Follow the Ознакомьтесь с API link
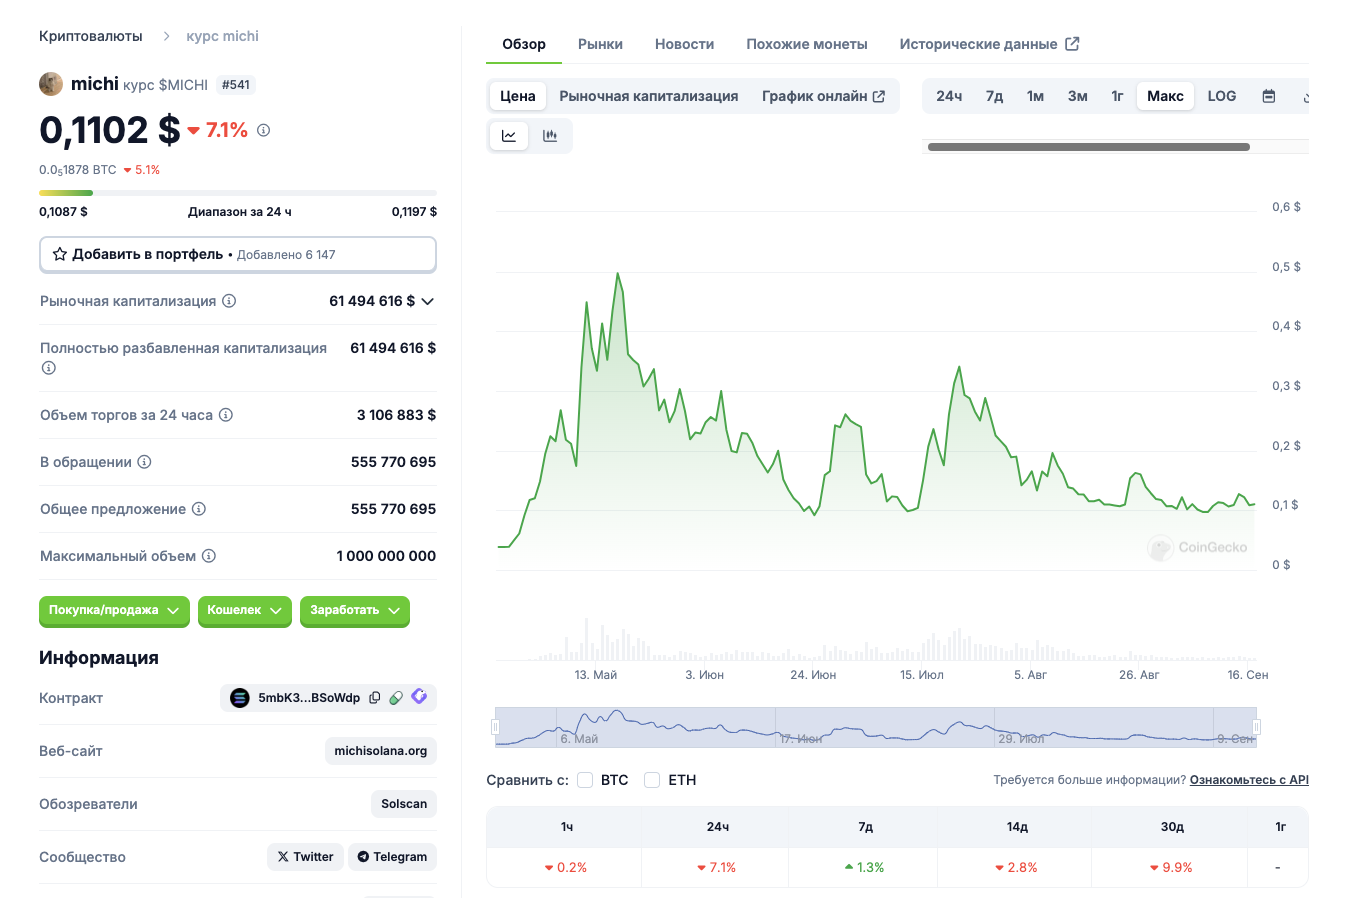 pyautogui.click(x=1249, y=780)
